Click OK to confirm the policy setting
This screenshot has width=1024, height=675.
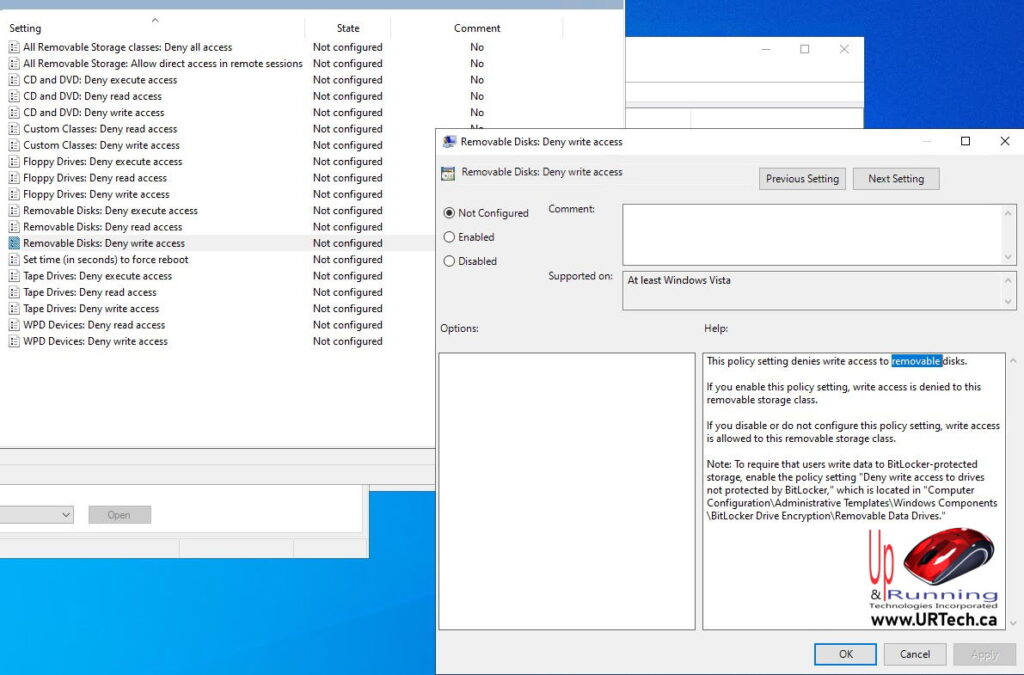[x=845, y=653]
